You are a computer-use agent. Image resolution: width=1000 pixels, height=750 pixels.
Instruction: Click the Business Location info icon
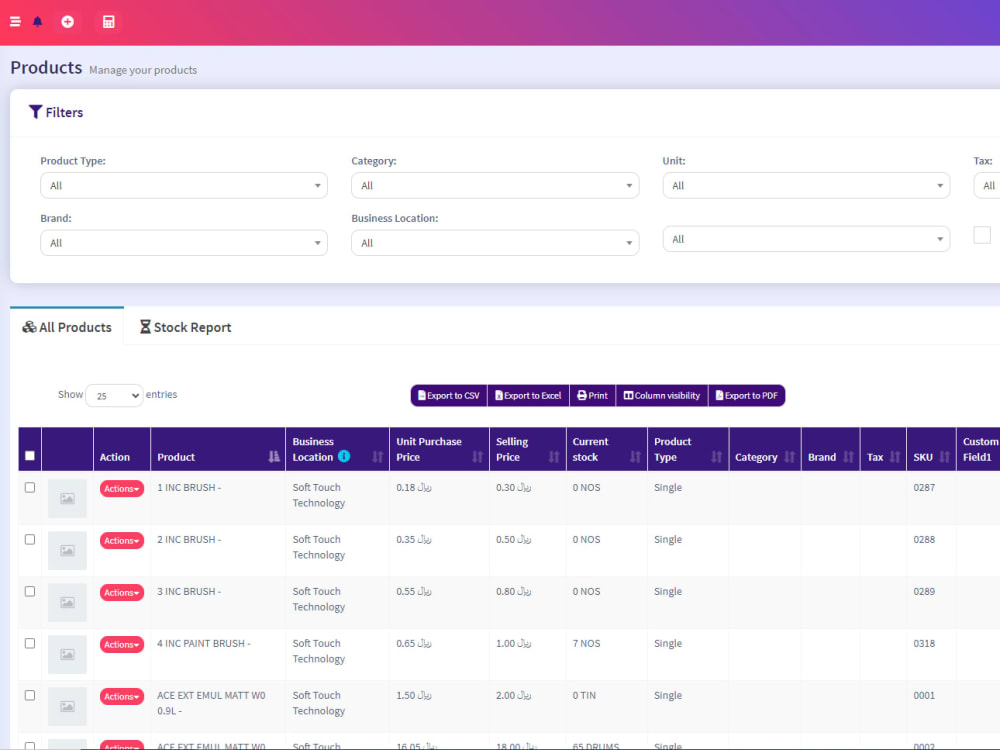(x=344, y=456)
